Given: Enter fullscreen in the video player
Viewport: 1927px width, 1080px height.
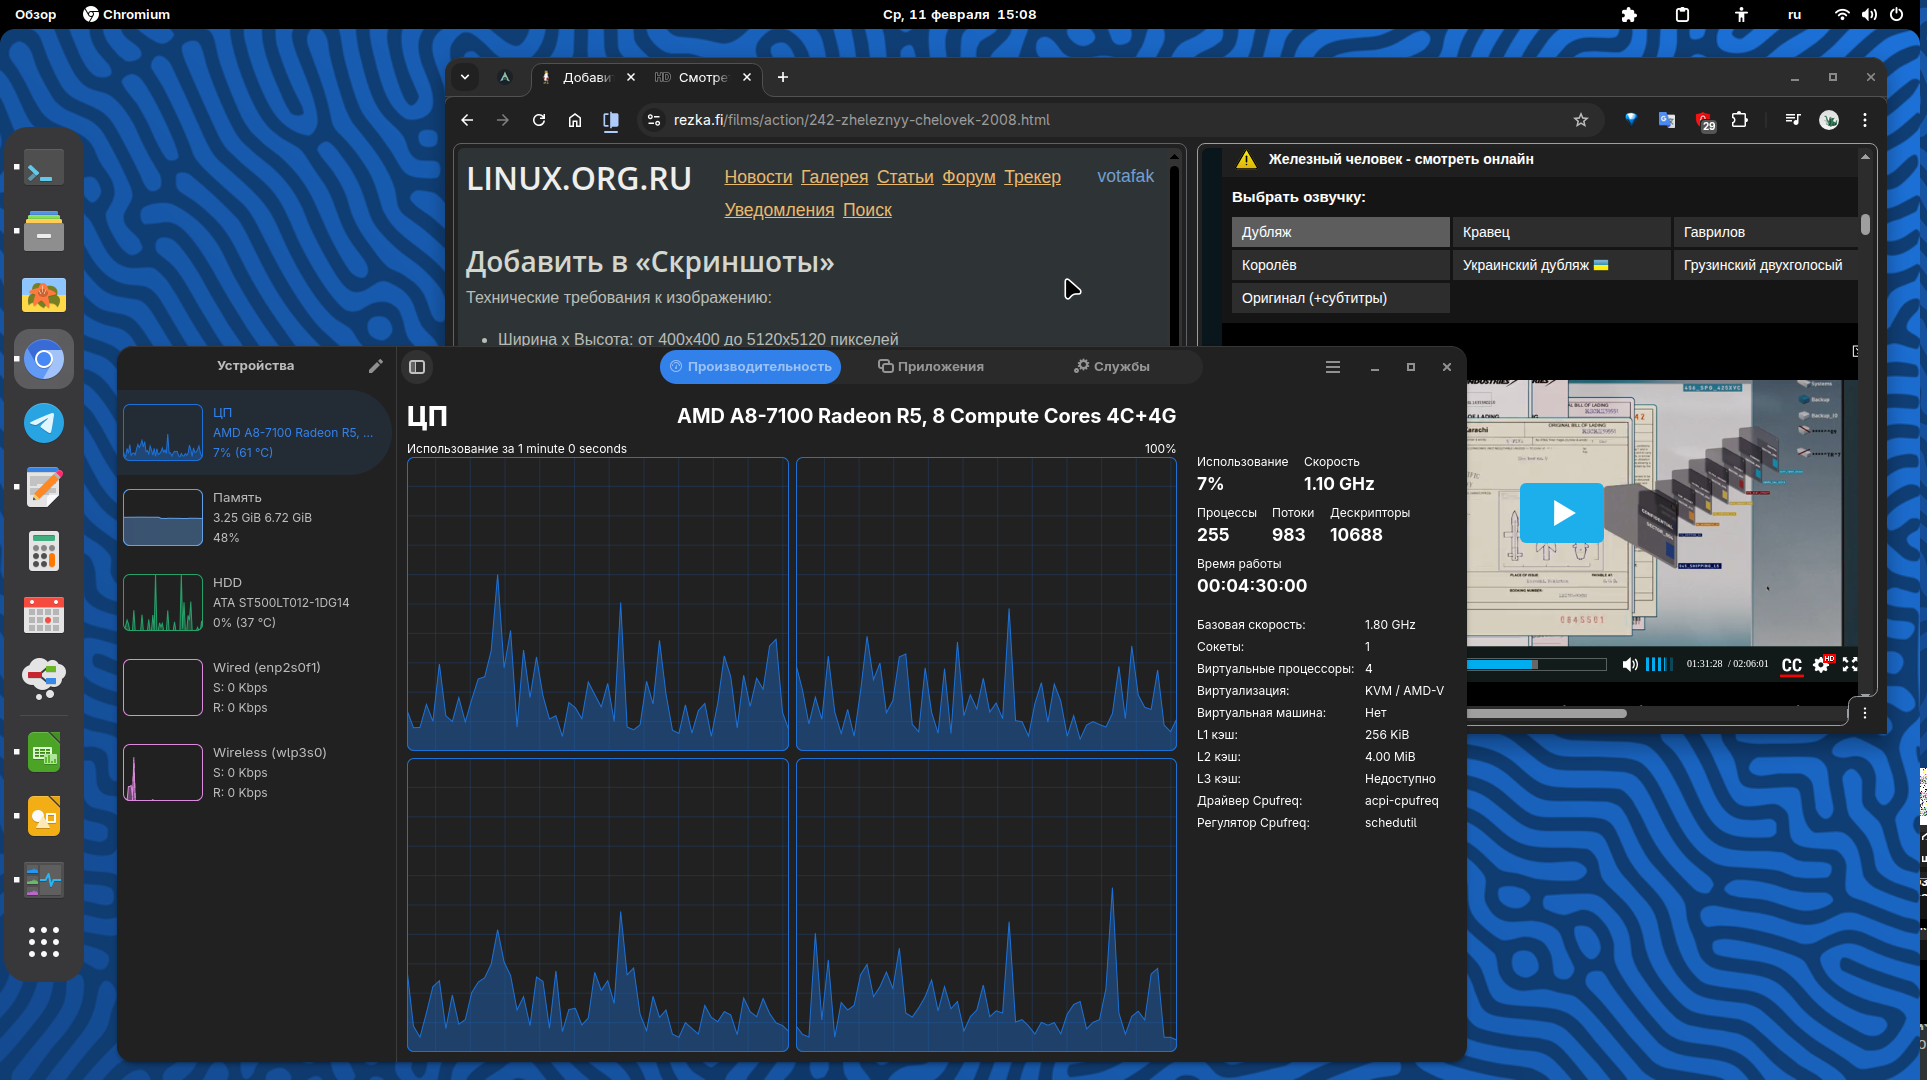Looking at the screenshot, I should (x=1850, y=664).
